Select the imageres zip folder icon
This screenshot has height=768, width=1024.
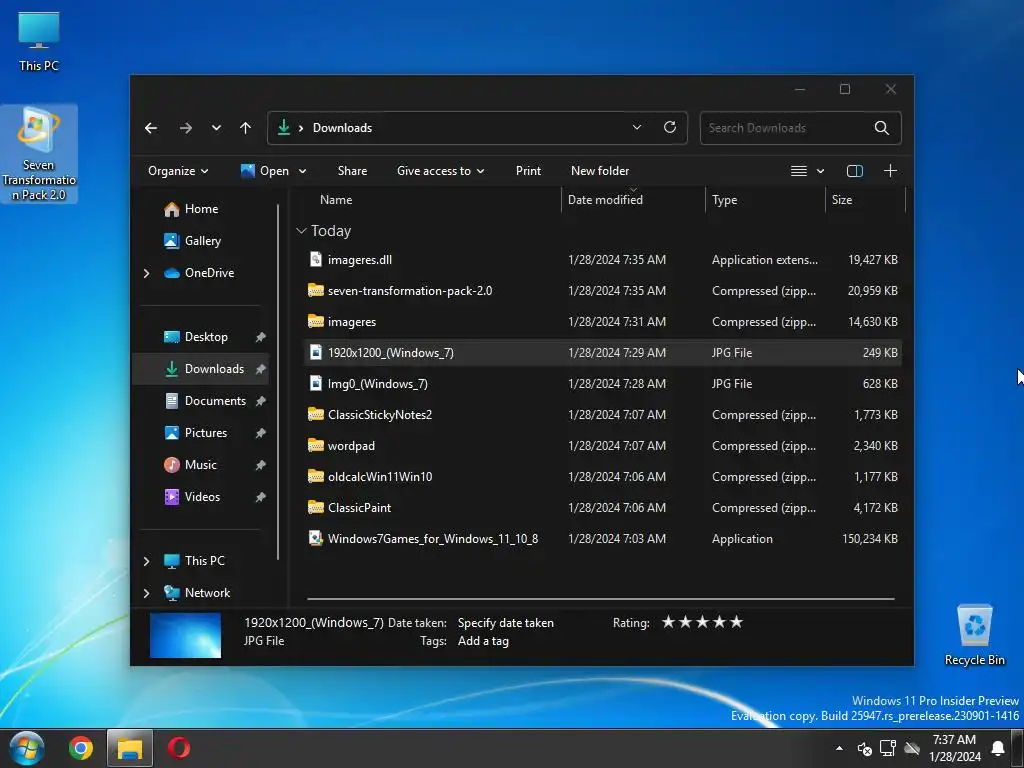coord(315,321)
